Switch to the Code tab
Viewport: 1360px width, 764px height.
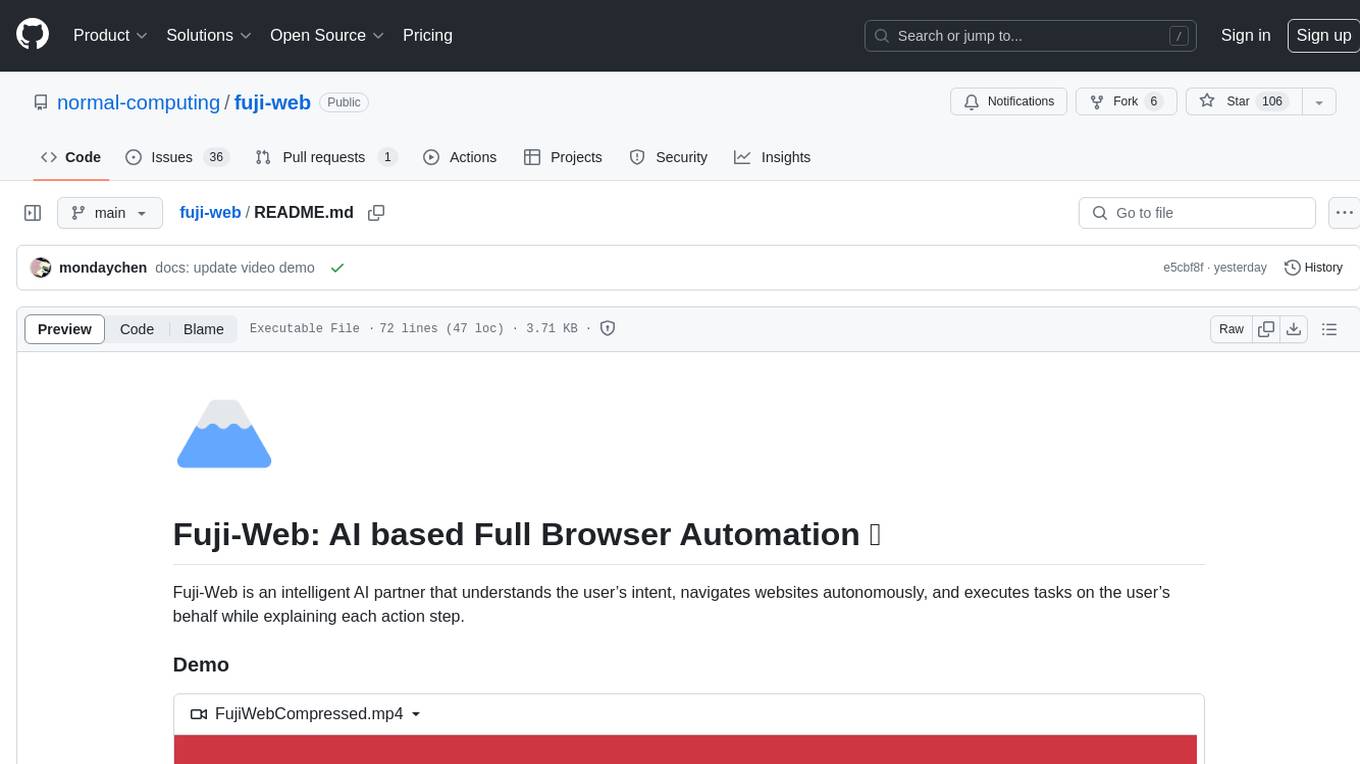71,157
